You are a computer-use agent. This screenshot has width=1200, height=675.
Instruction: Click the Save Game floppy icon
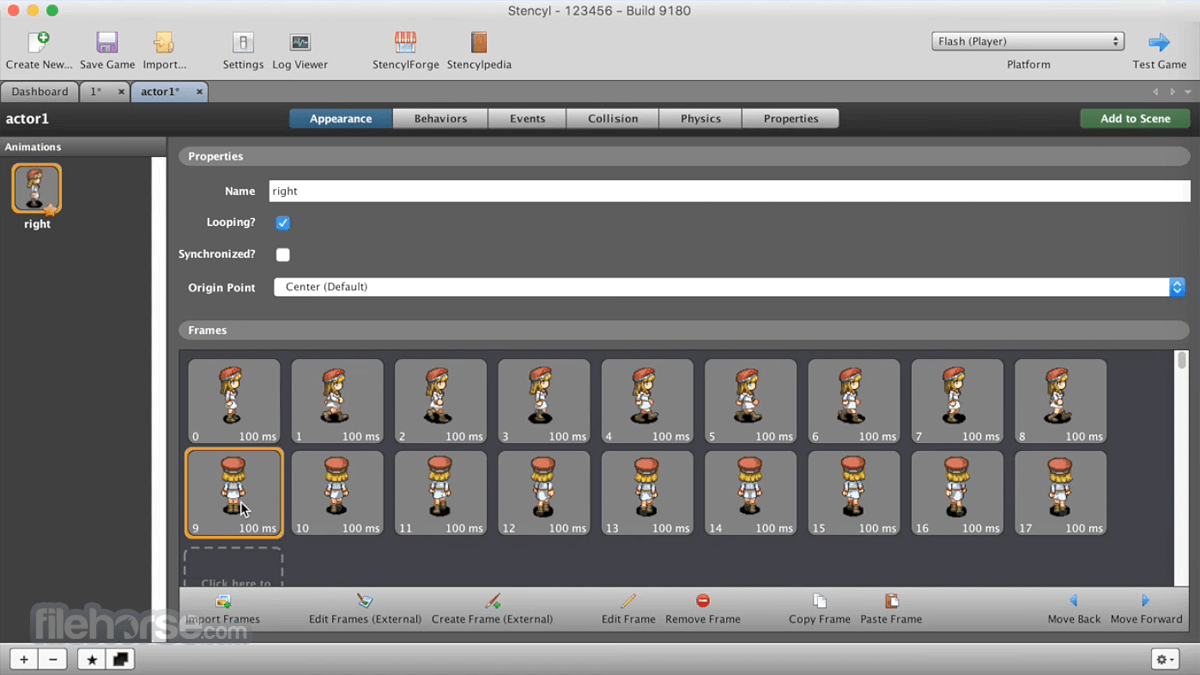pyautogui.click(x=107, y=42)
